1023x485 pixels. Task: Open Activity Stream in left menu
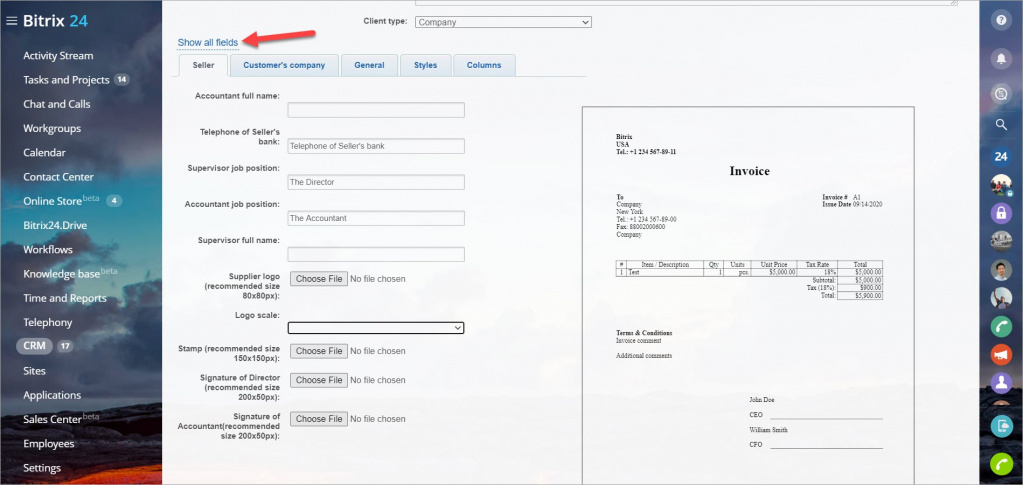(x=58, y=55)
